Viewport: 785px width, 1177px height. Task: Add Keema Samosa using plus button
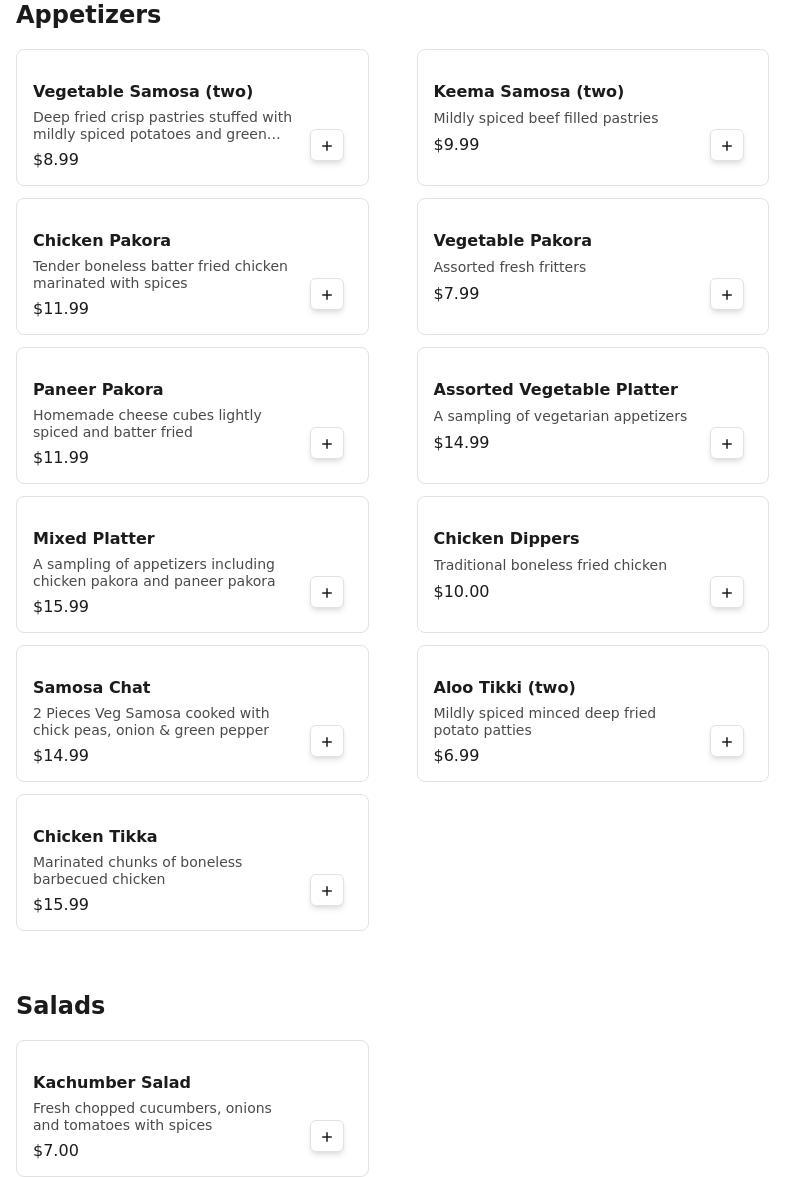pos(727,146)
